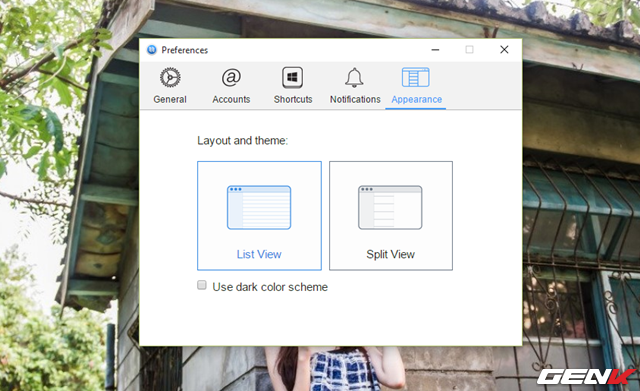
Task: Choose the Split View layout card
Action: point(391,215)
